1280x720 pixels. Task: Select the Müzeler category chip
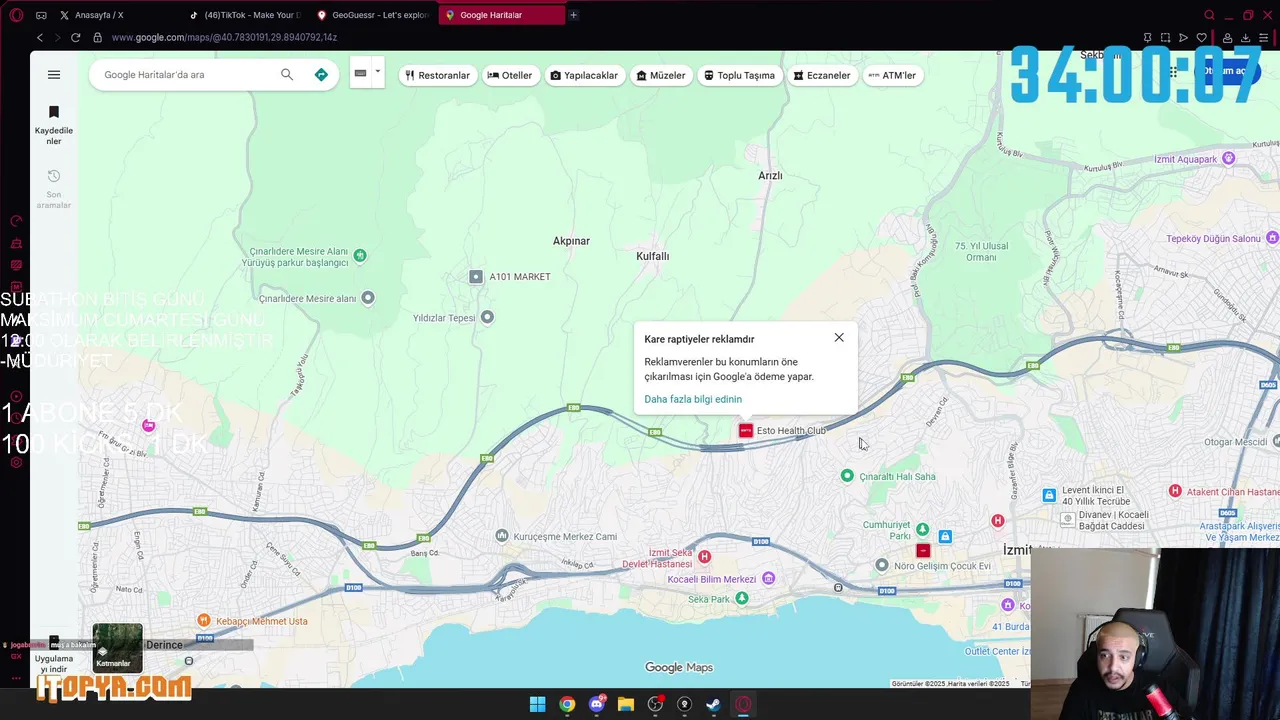coord(661,75)
